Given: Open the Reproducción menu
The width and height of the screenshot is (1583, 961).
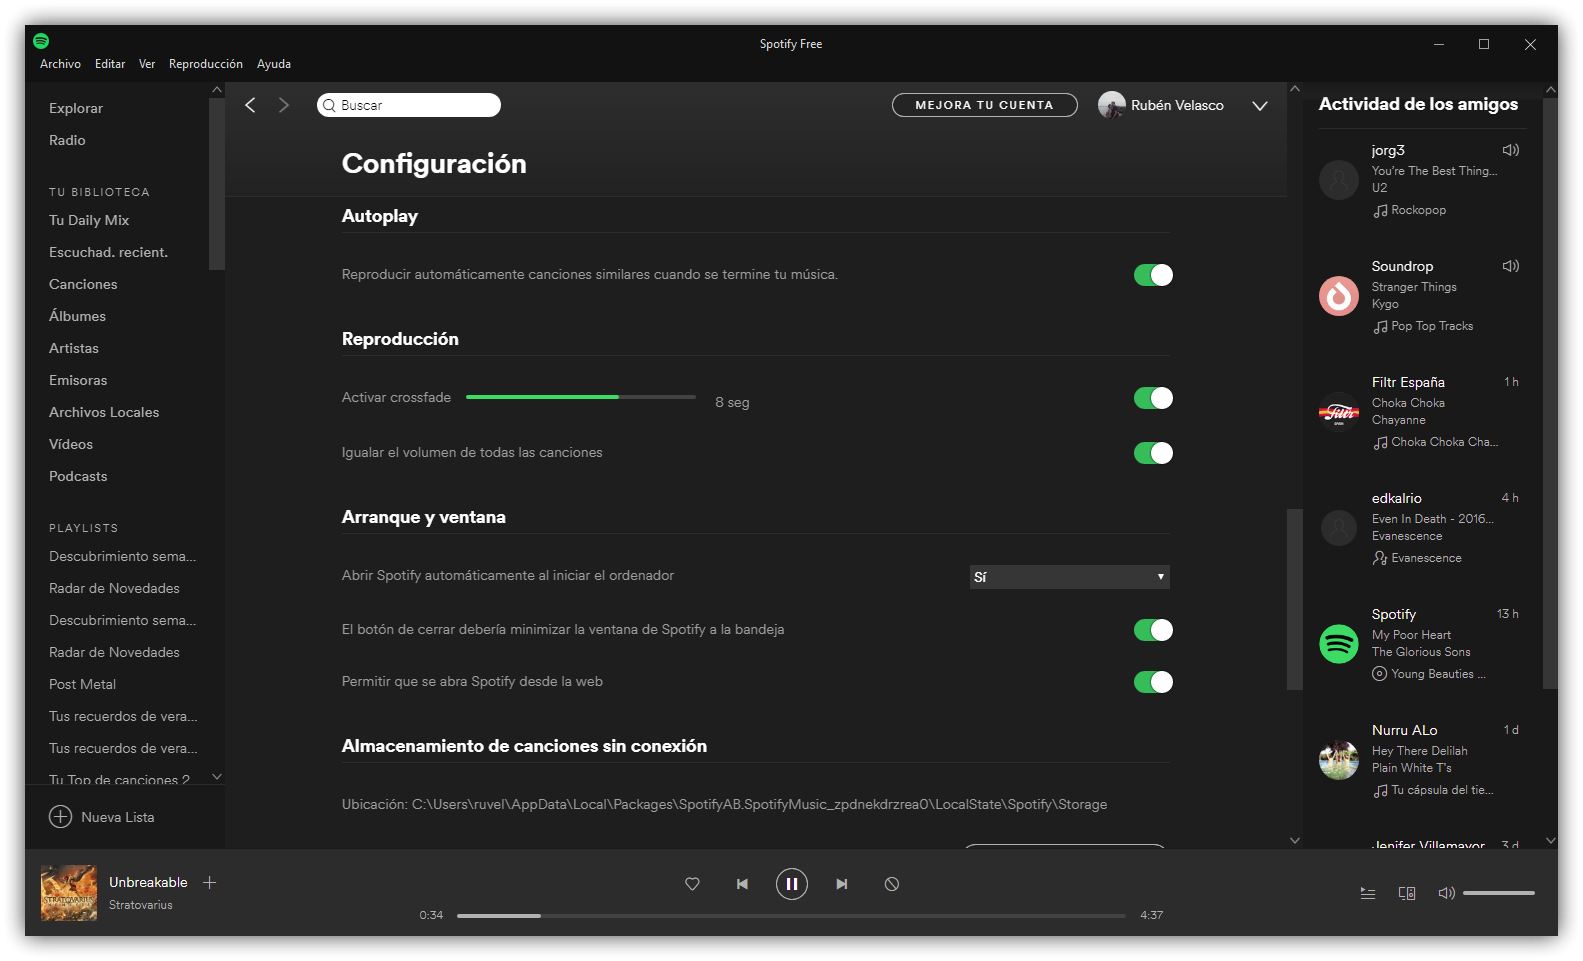Looking at the screenshot, I should point(206,64).
